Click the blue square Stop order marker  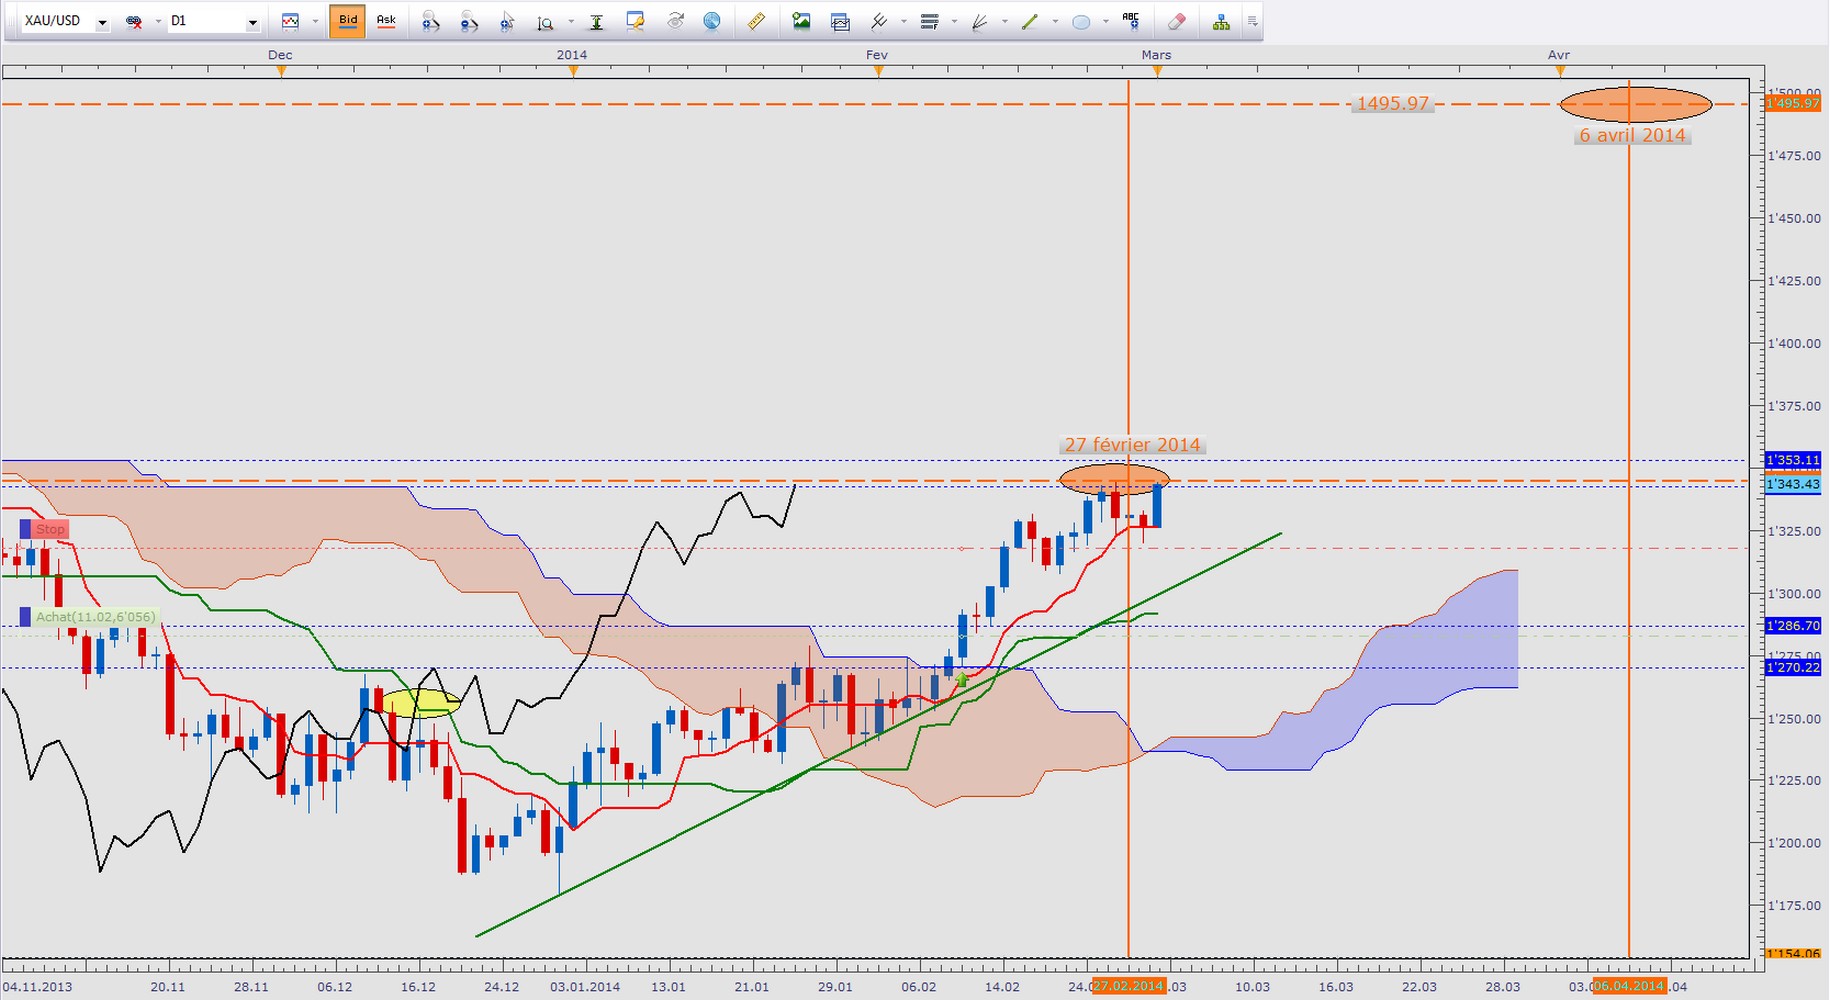(26, 529)
